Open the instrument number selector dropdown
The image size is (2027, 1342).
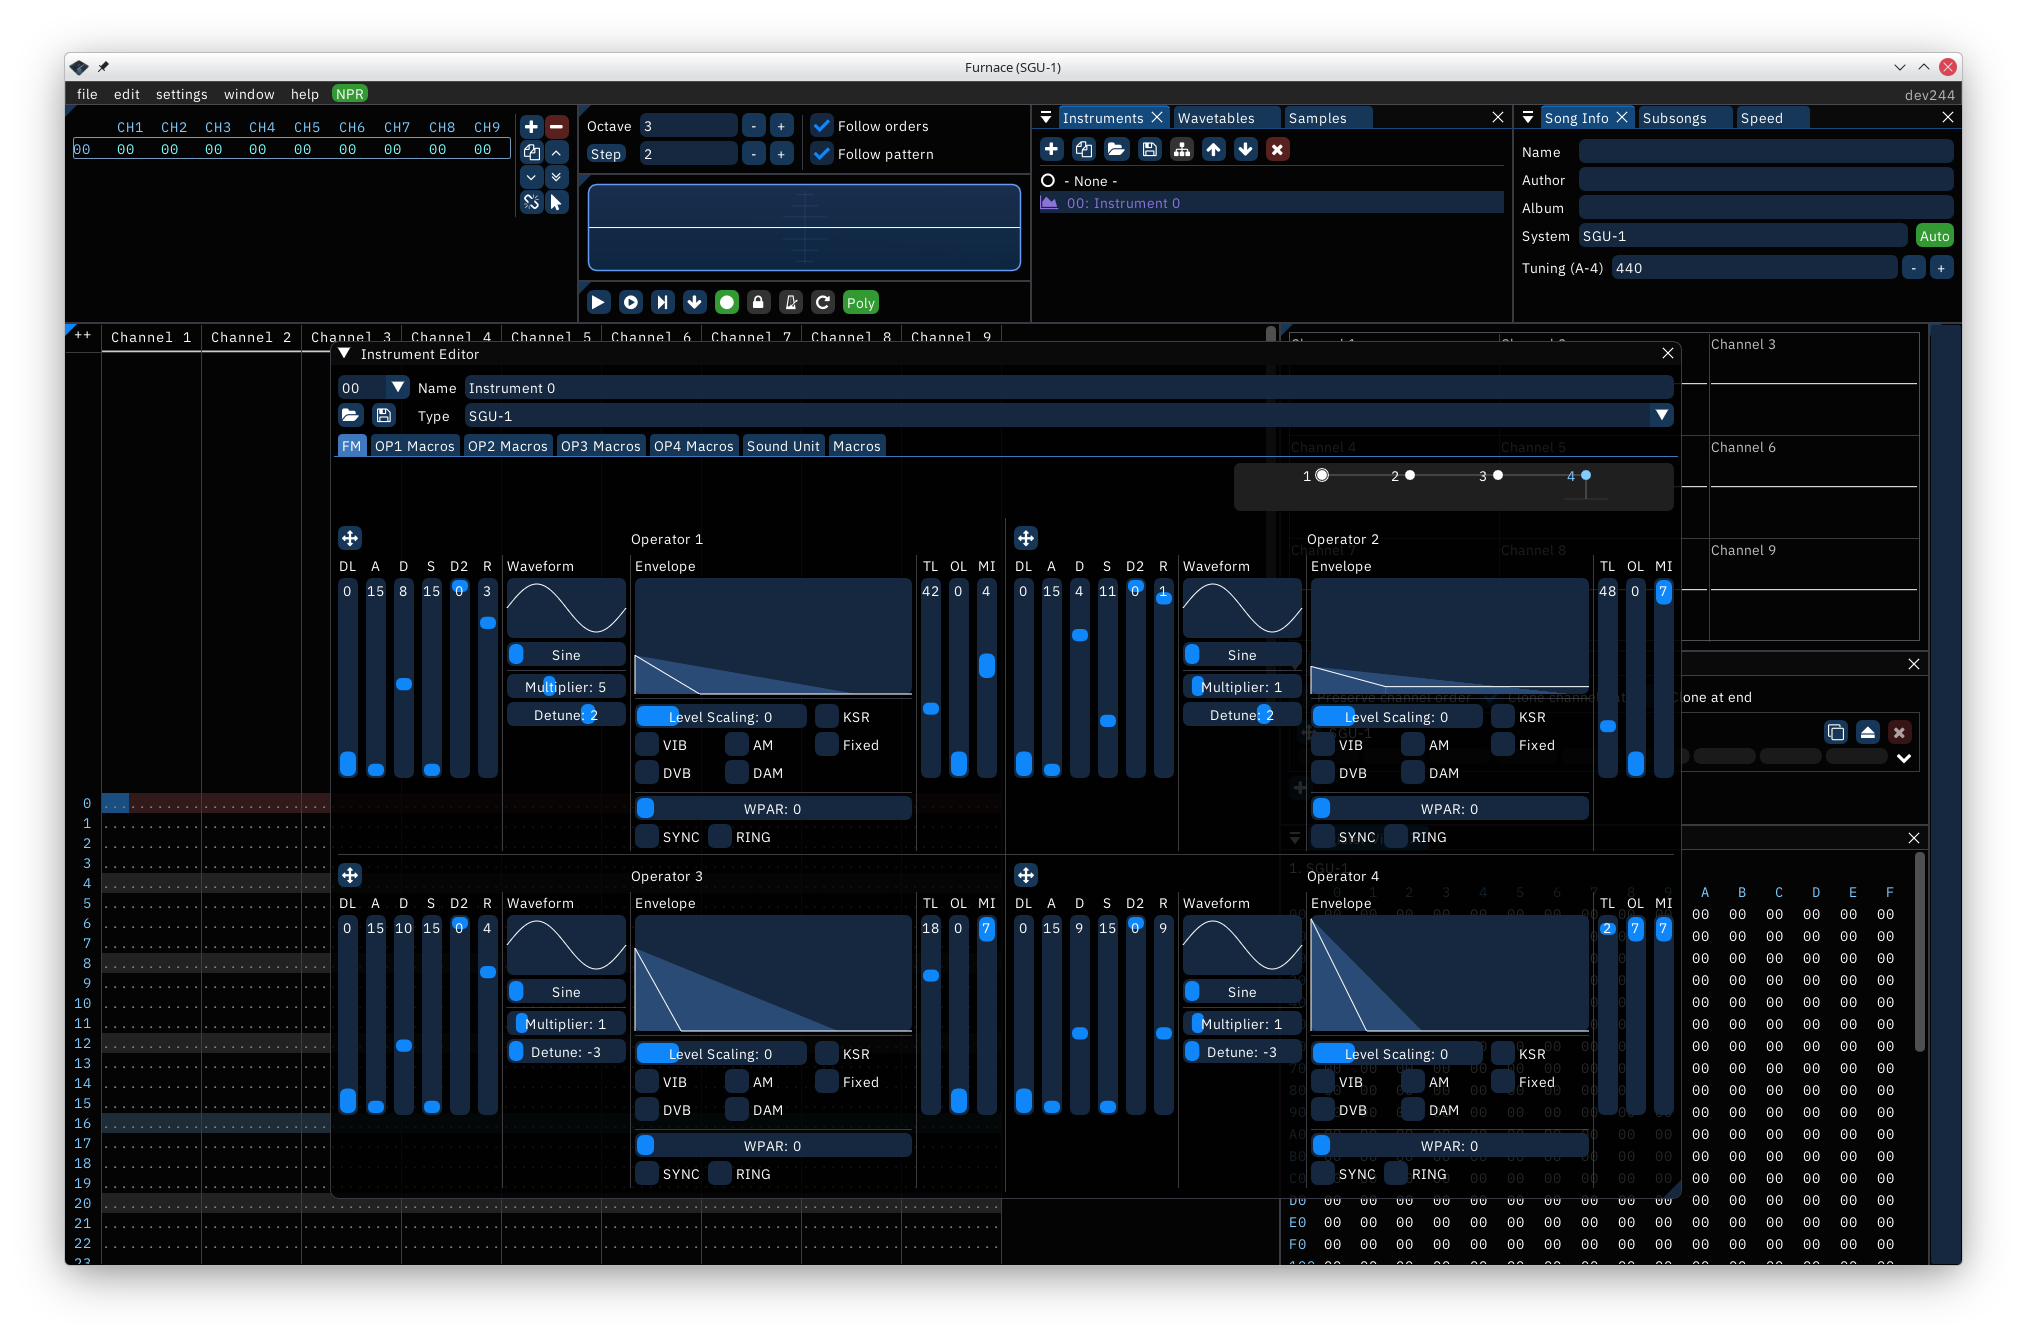tap(397, 387)
